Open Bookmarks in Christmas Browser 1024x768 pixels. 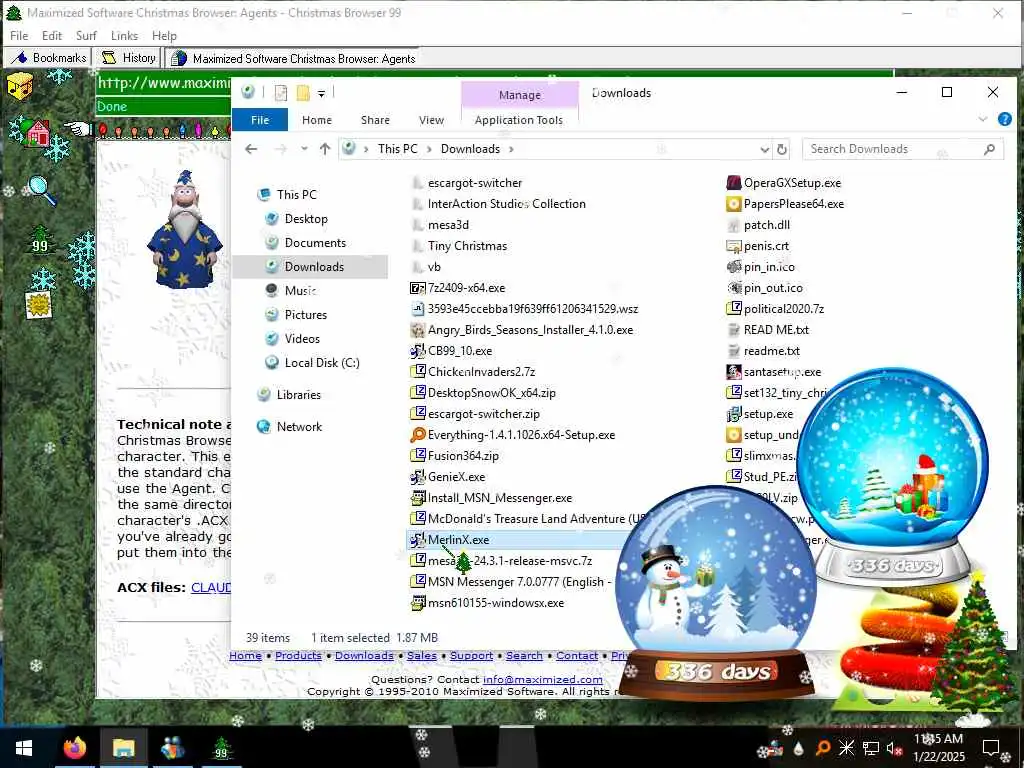(x=49, y=58)
